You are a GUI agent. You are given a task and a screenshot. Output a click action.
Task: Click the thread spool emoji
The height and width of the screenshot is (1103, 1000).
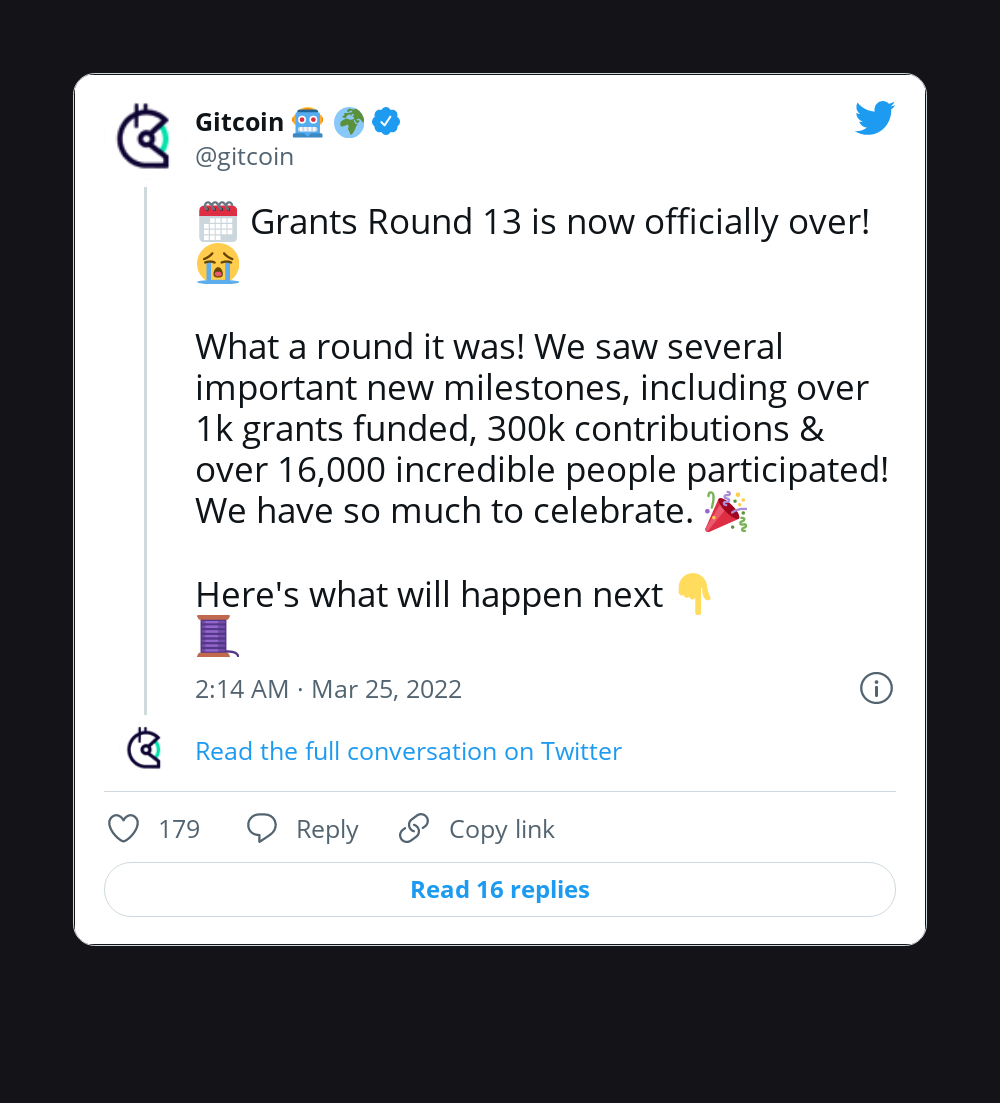(x=213, y=636)
